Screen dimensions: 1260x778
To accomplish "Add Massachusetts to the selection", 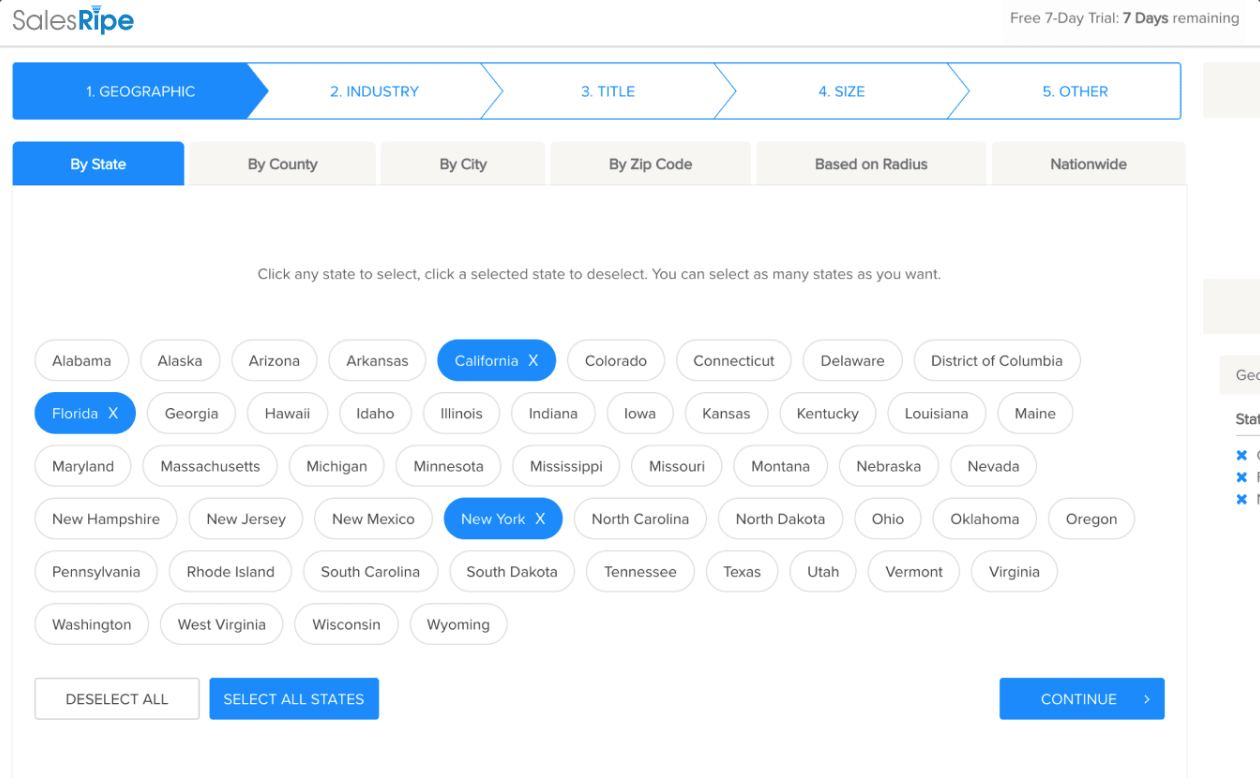I will tap(210, 466).
